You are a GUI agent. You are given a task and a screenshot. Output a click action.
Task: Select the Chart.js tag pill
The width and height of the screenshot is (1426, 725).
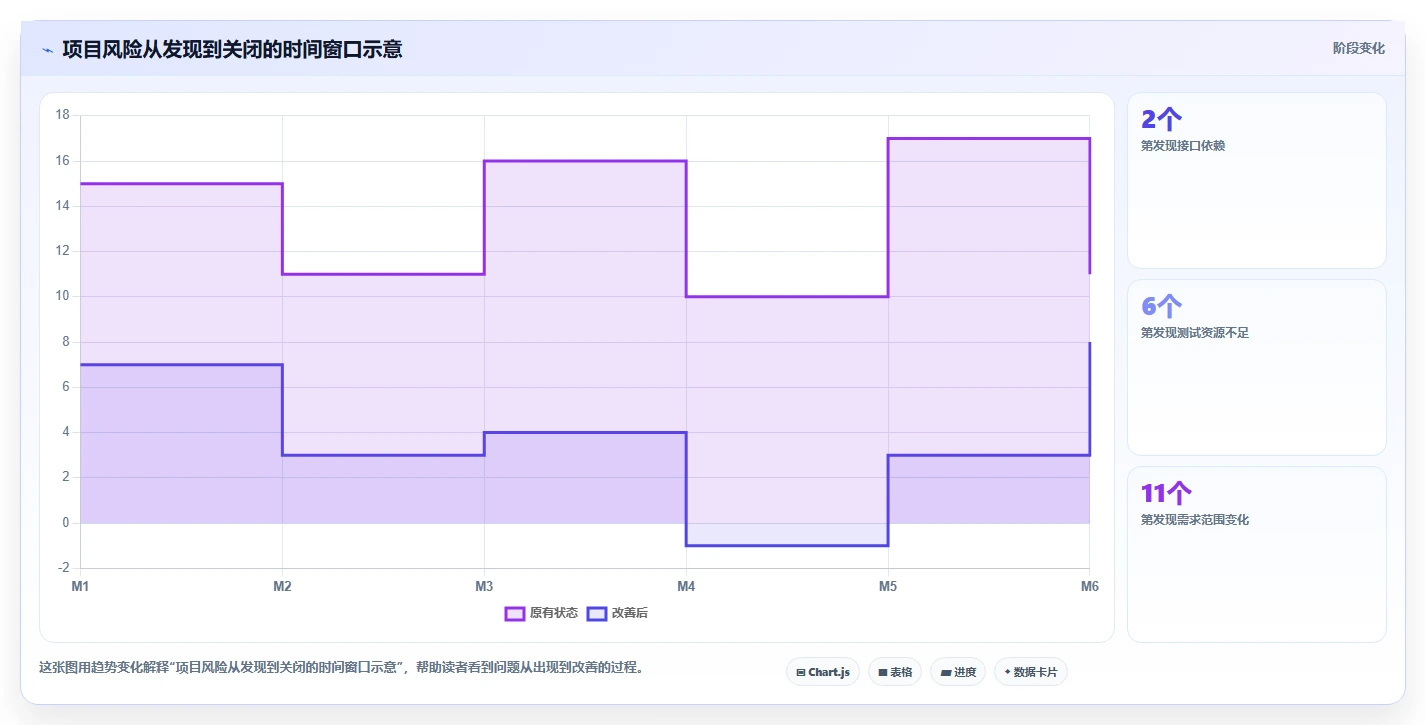(x=823, y=672)
